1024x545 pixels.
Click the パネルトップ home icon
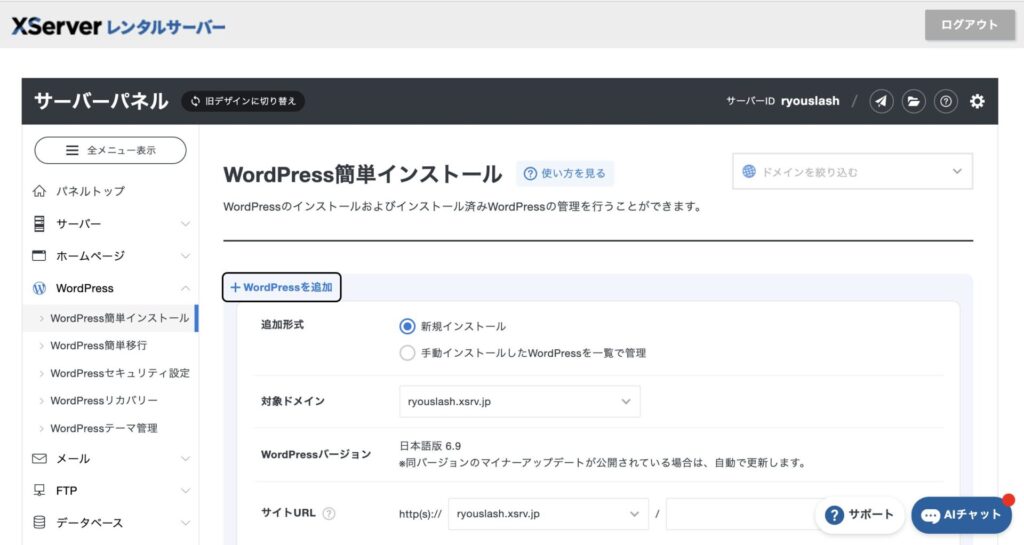(40, 191)
